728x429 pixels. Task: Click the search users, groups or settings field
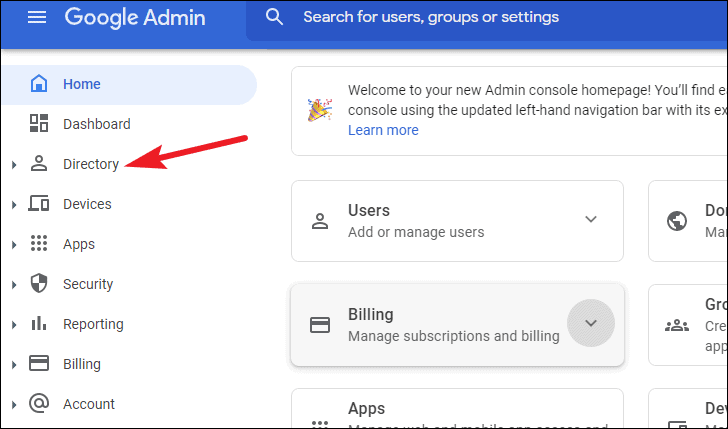click(487, 20)
